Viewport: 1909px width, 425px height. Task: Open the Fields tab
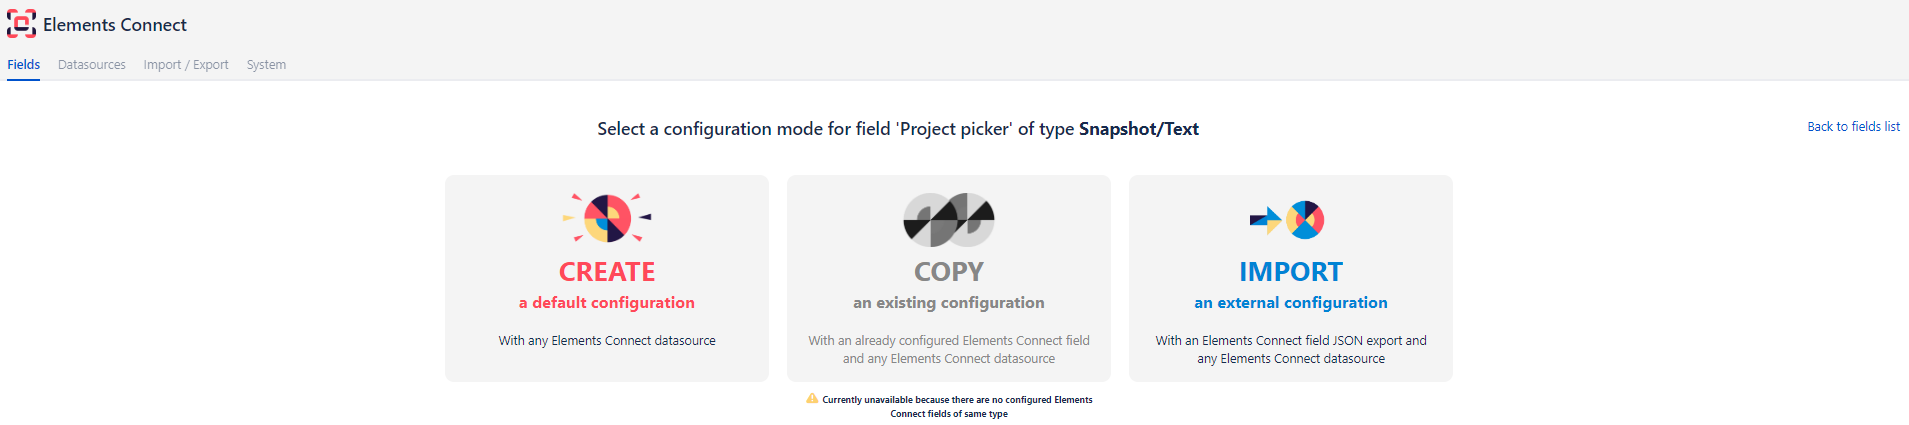[x=24, y=65]
